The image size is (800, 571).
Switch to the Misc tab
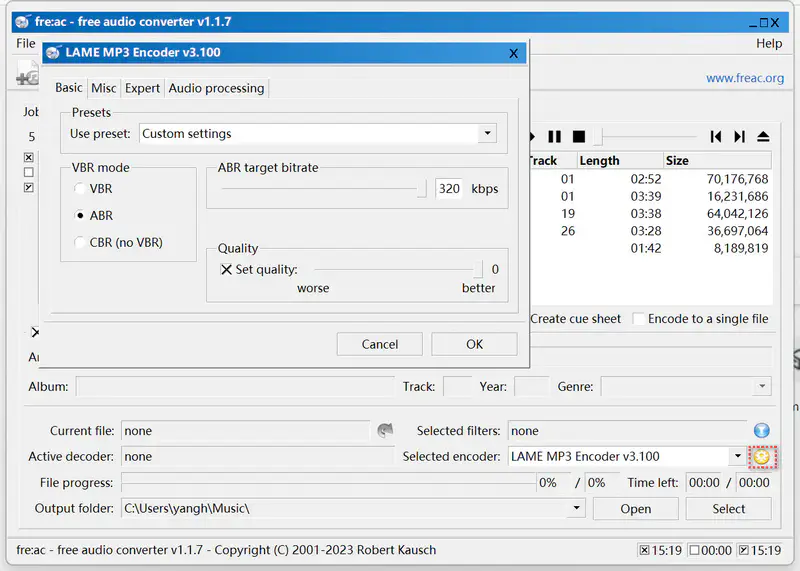[104, 88]
